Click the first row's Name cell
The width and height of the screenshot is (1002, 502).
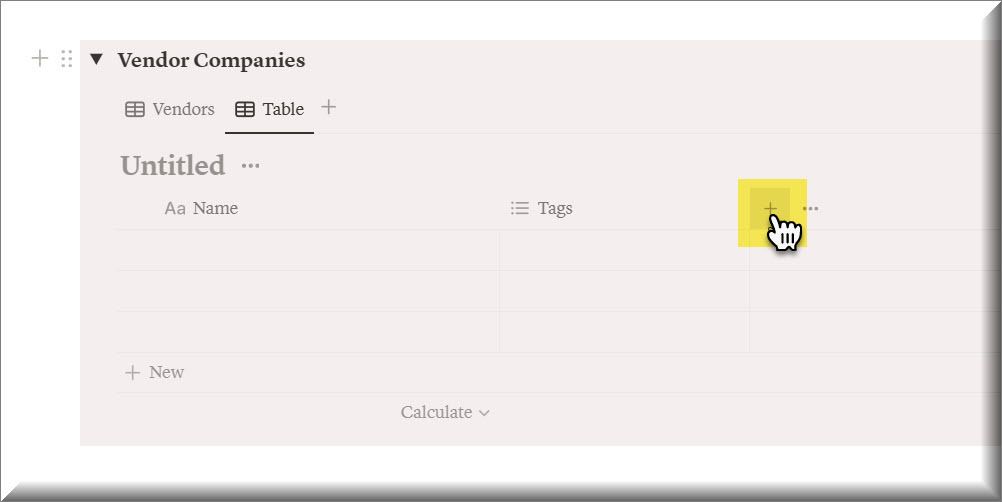pos(308,250)
